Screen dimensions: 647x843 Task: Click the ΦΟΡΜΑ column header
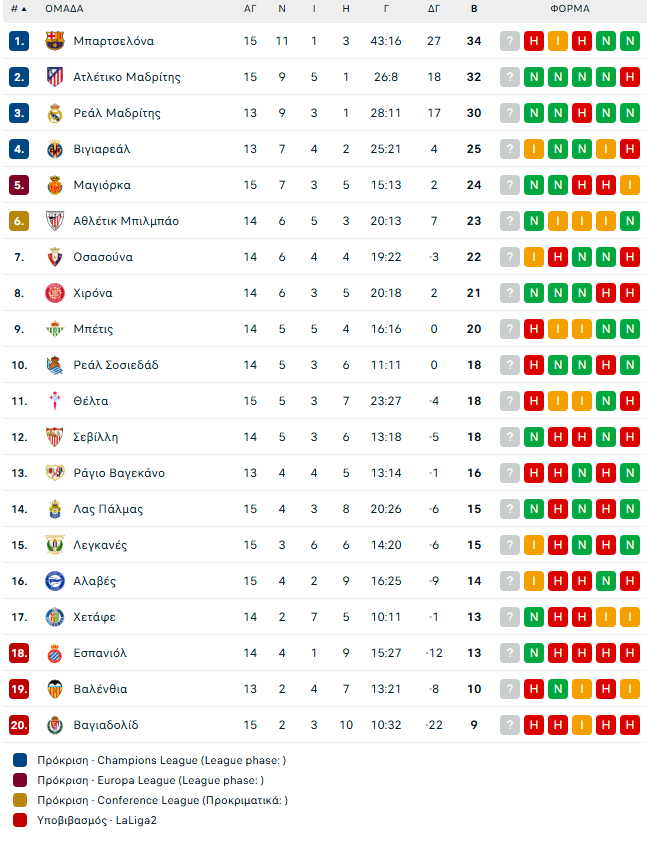point(569,9)
